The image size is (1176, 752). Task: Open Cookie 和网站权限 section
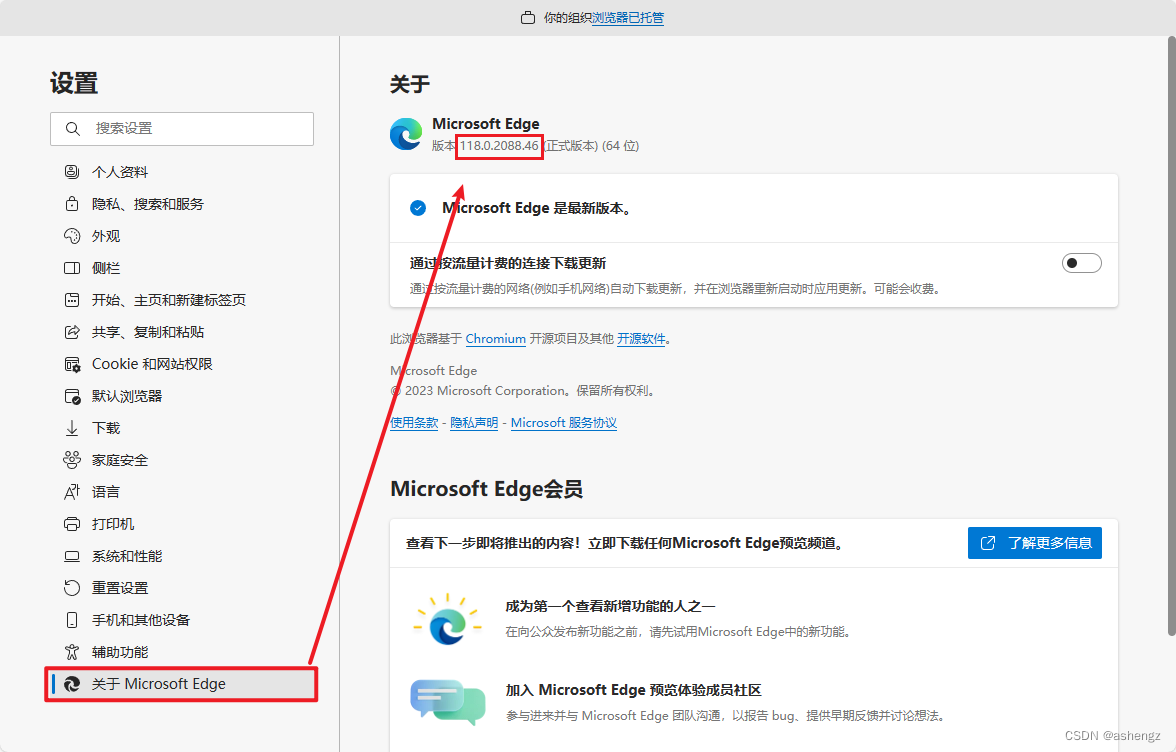[152, 364]
